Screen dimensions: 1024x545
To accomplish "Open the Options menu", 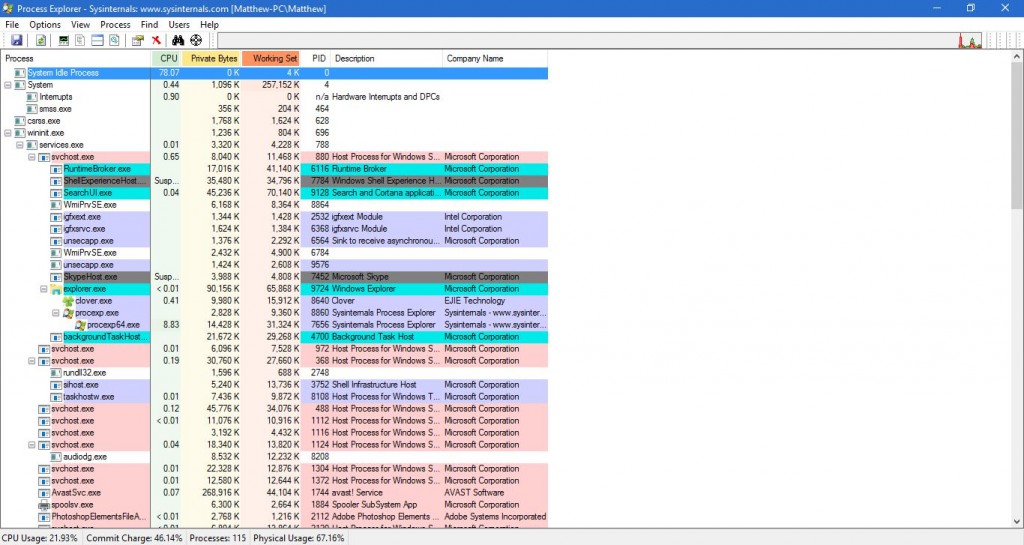I will click(44, 24).
